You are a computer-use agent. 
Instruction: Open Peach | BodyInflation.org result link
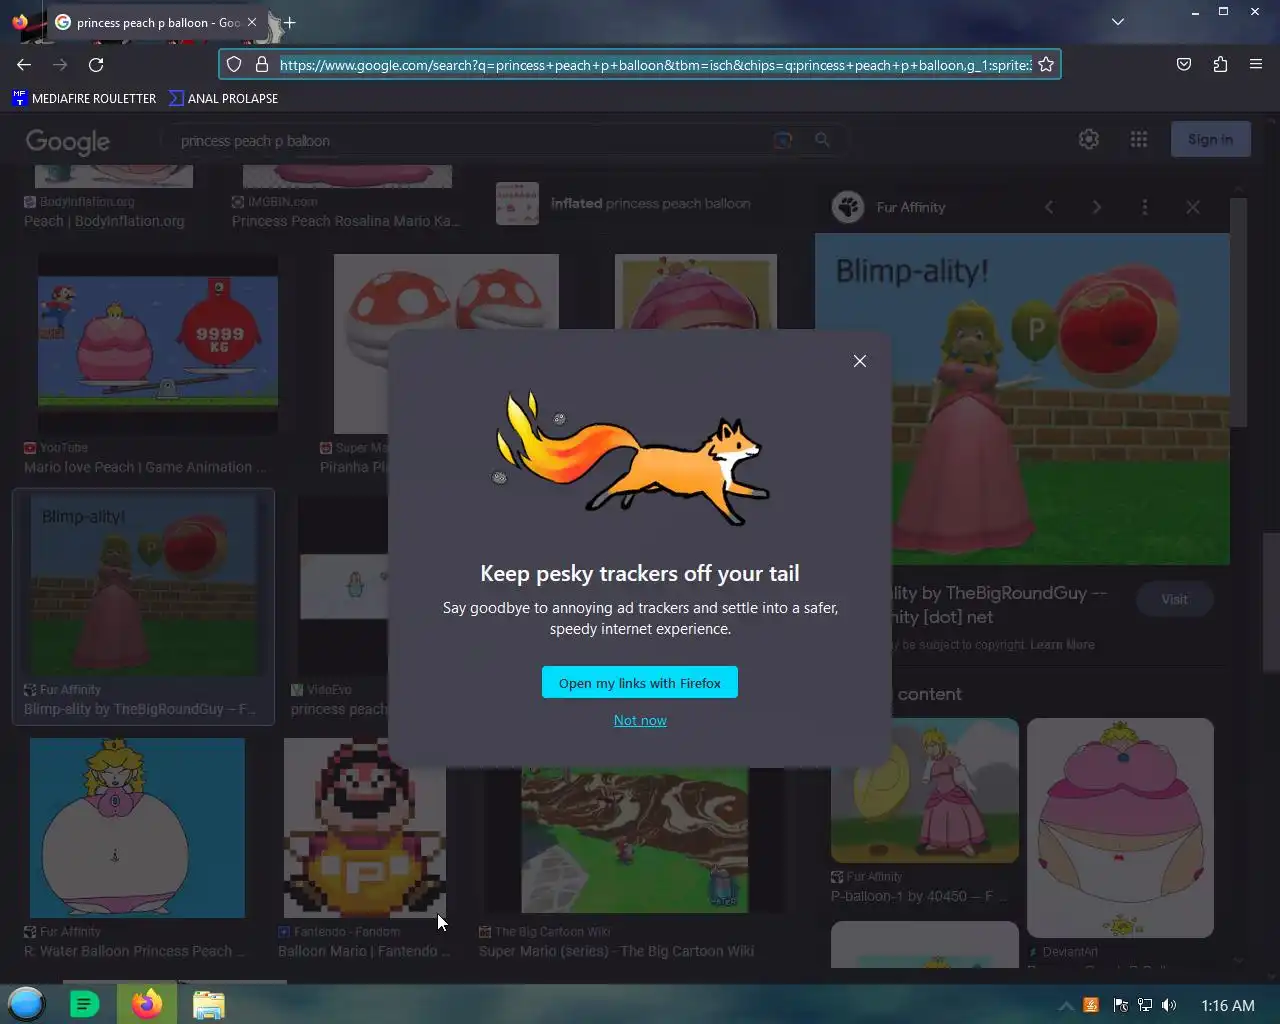click(104, 221)
